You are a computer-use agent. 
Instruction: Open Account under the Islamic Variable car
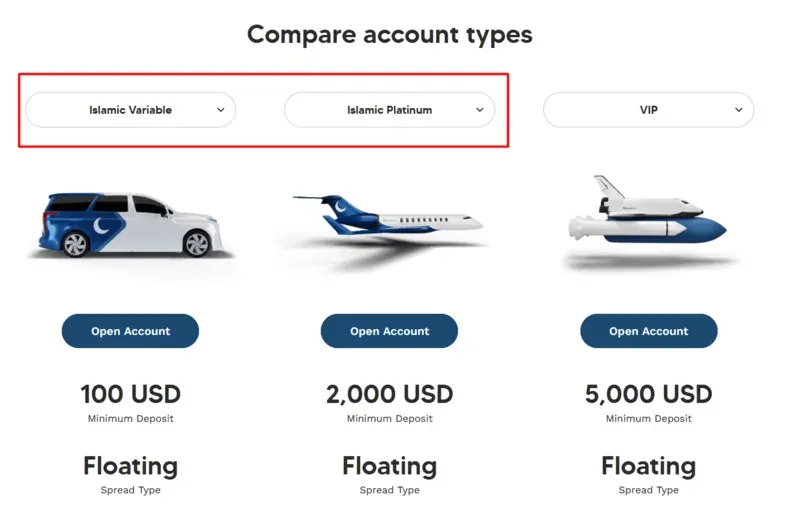tap(130, 331)
